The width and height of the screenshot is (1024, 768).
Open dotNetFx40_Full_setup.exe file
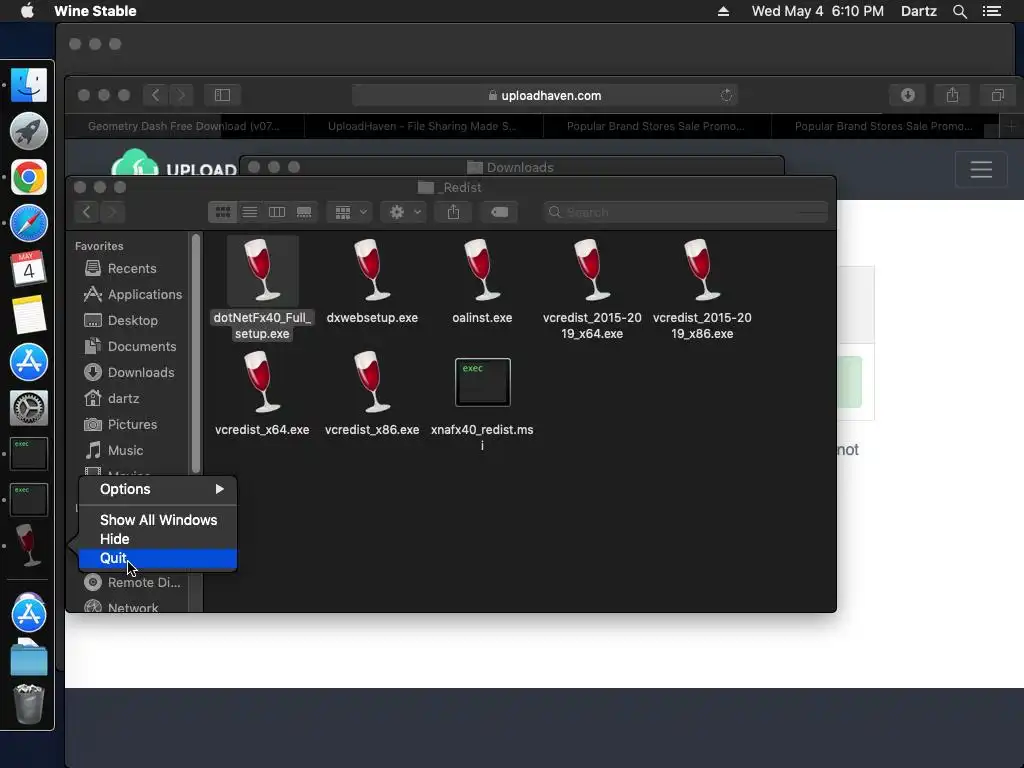tap(262, 270)
